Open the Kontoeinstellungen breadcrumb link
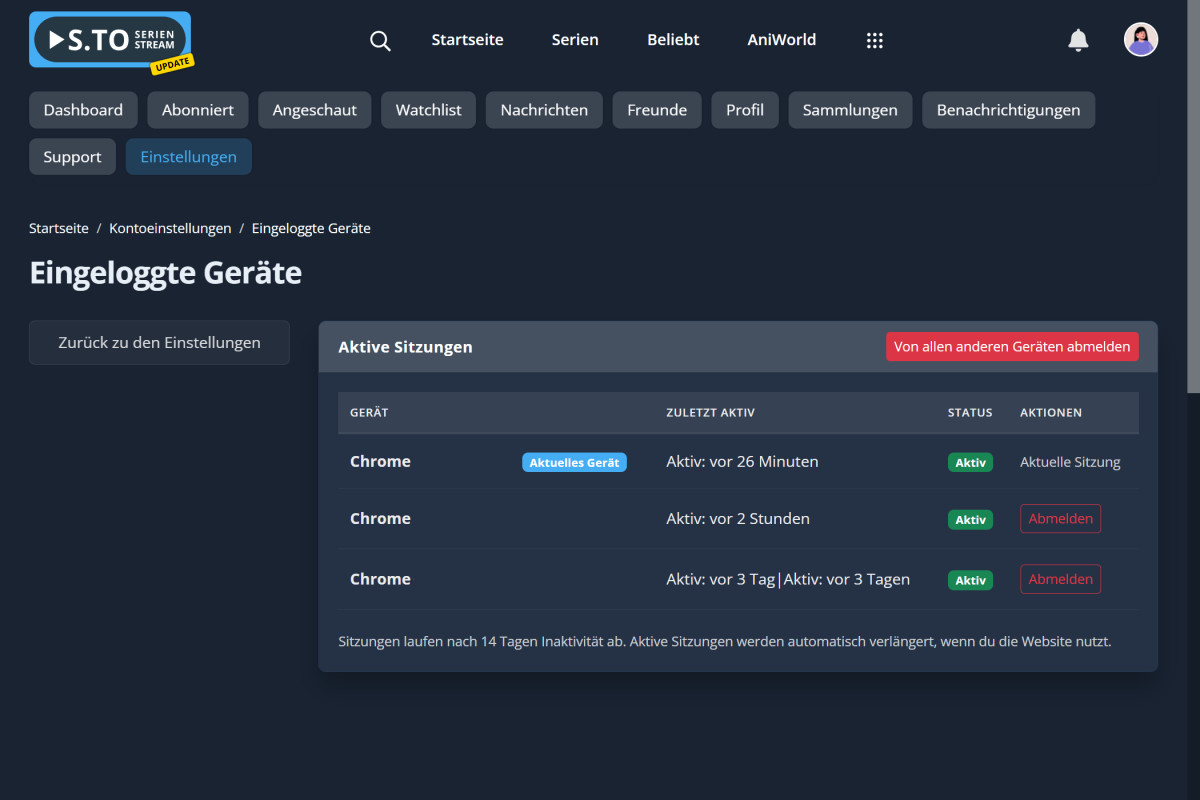Screen dimensions: 1200x800 point(170,228)
